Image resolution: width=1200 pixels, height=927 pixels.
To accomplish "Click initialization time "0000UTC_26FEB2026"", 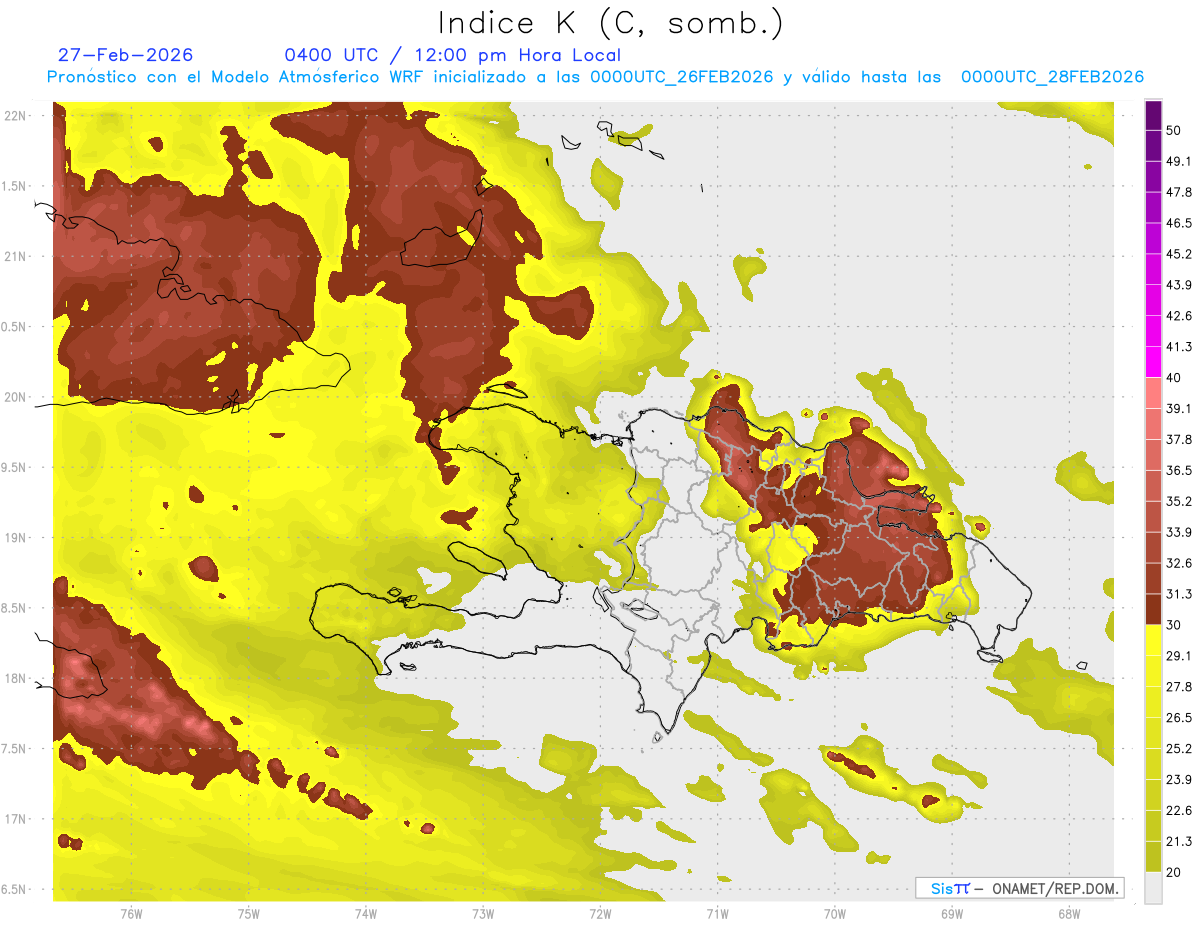I will click(681, 77).
